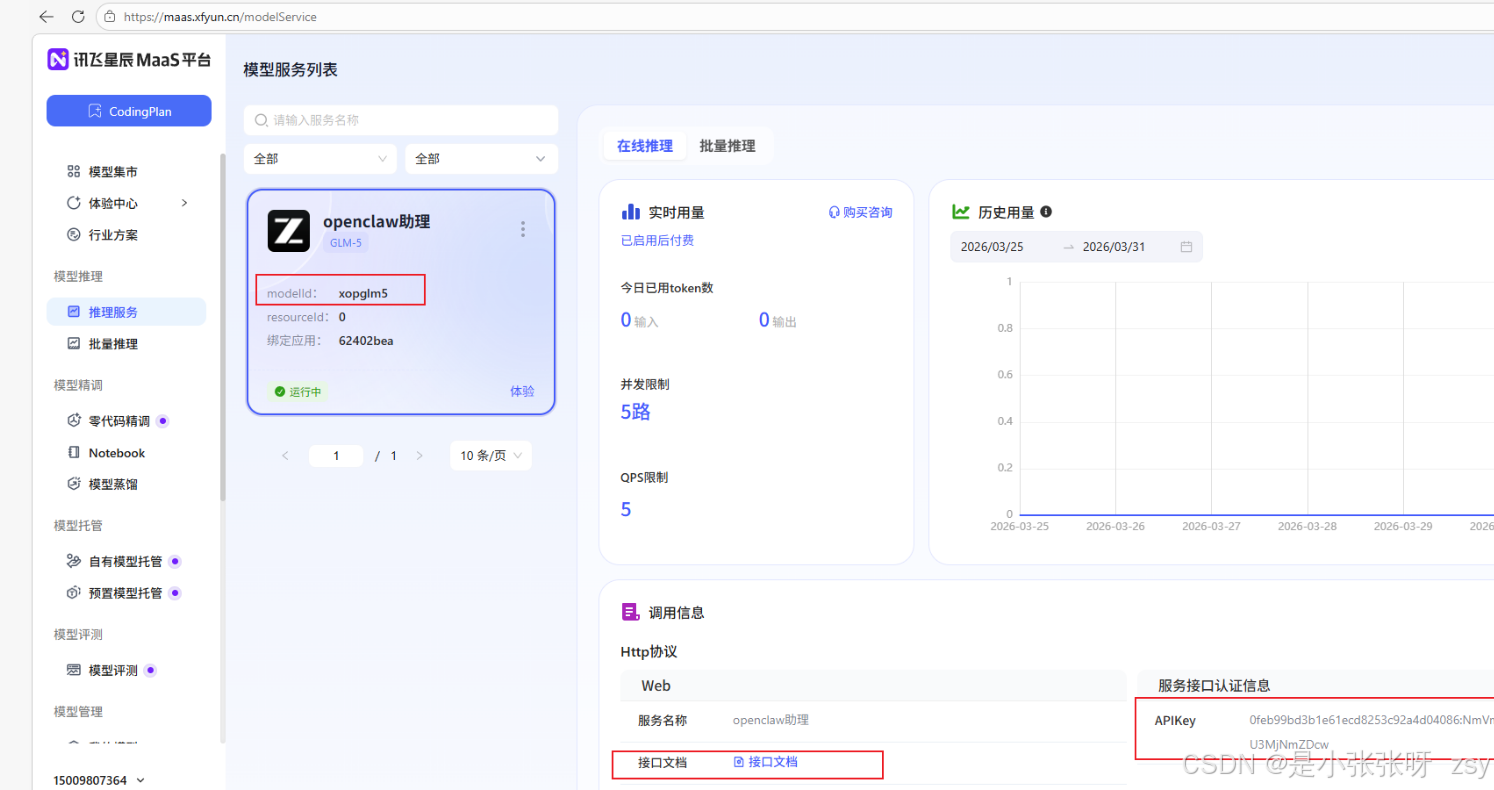1494x790 pixels.
Task: Click the 模型蒸馏 icon
Action: tap(73, 484)
